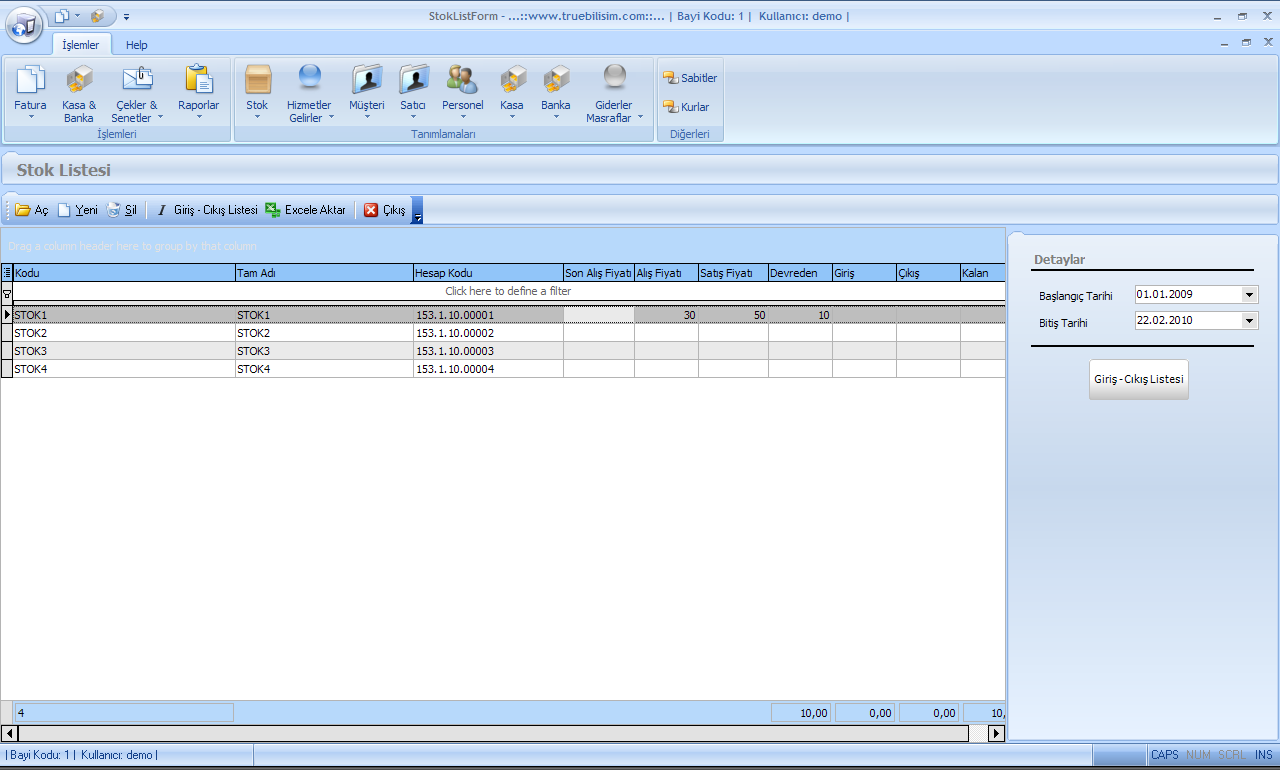Click the Raporlar clipboard icon
Image resolution: width=1280 pixels, height=770 pixels.
pos(198,81)
